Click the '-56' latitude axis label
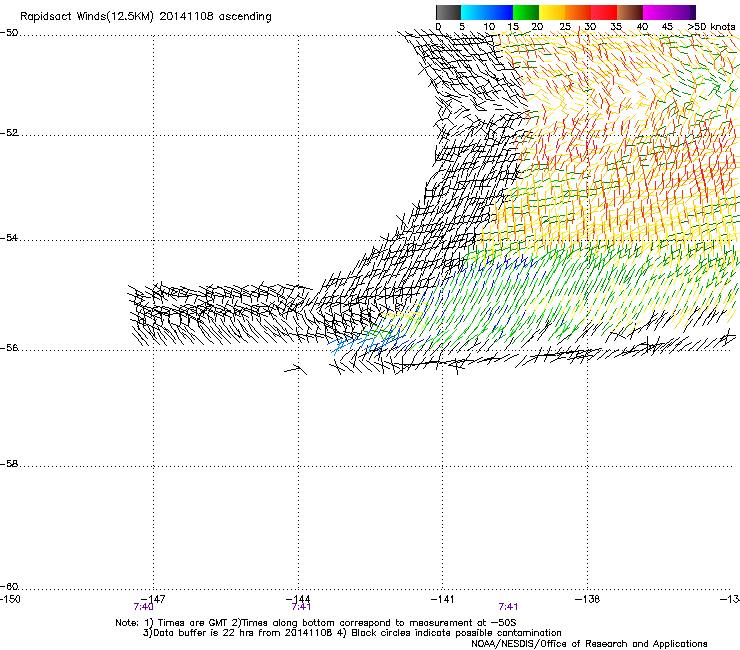 tap(9, 347)
